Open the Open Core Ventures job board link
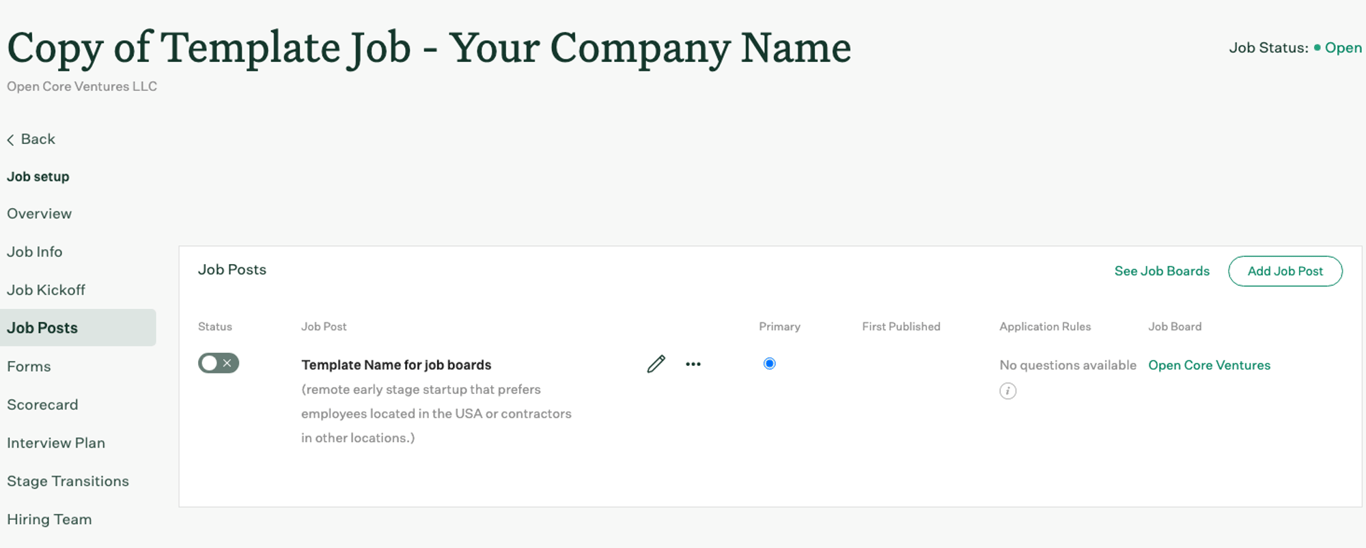The image size is (1366, 548). (x=1209, y=365)
